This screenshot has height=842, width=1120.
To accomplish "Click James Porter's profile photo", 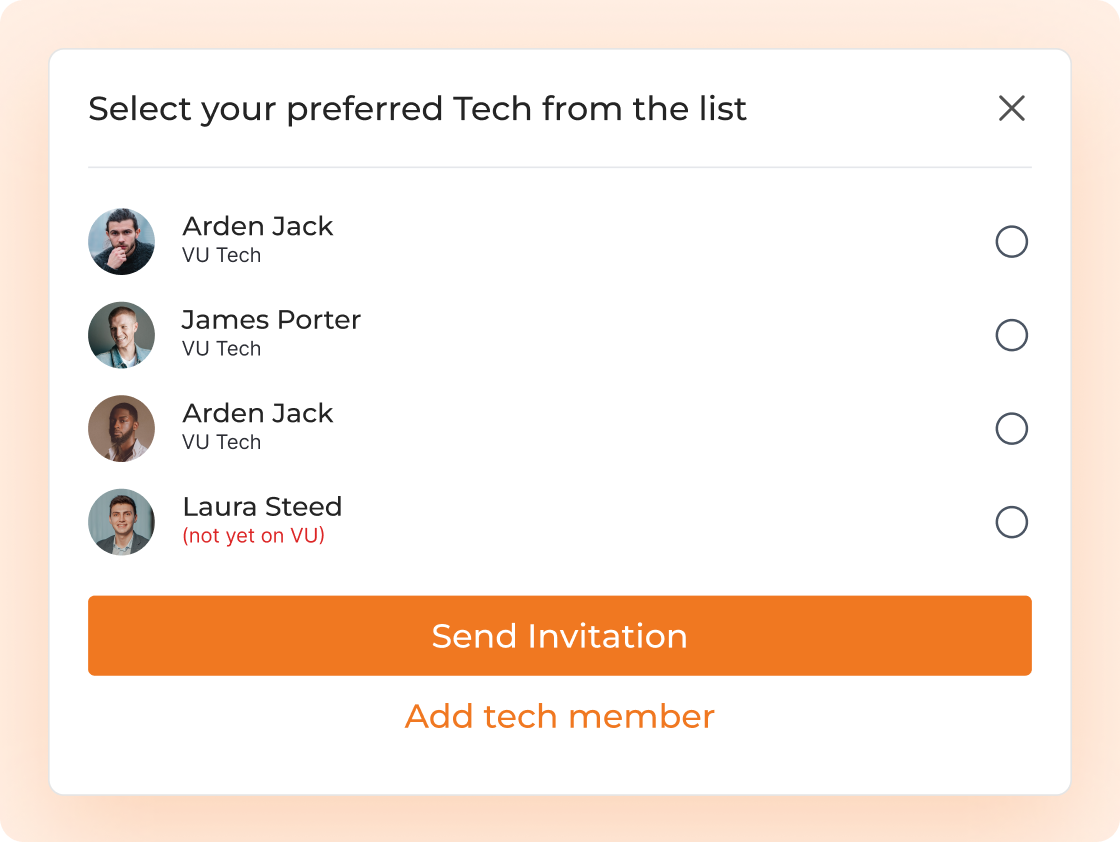I will pyautogui.click(x=121, y=335).
